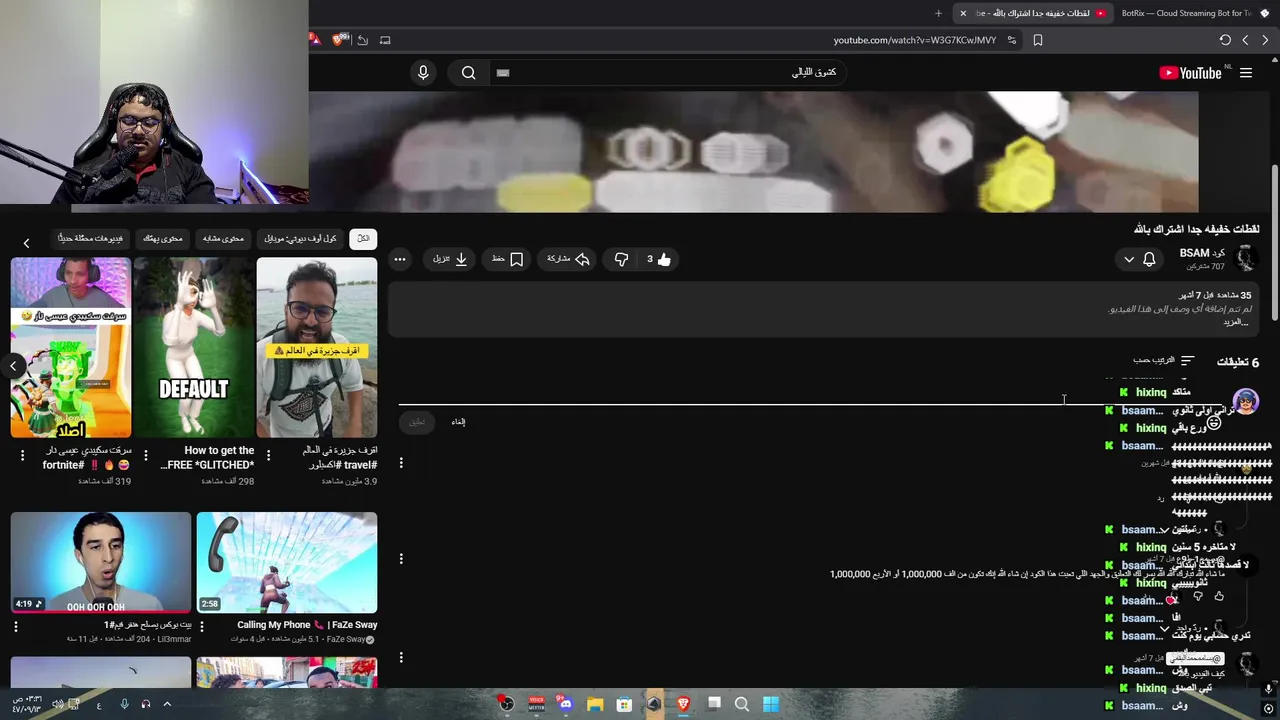
Task: Click the Calling My Phone | FaZe Sway title
Action: click(307, 625)
